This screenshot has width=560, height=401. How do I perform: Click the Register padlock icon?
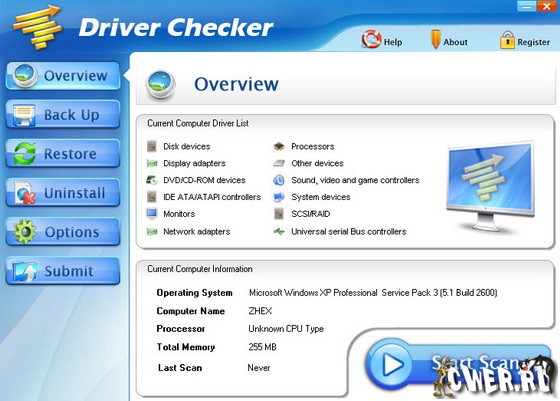(x=507, y=40)
